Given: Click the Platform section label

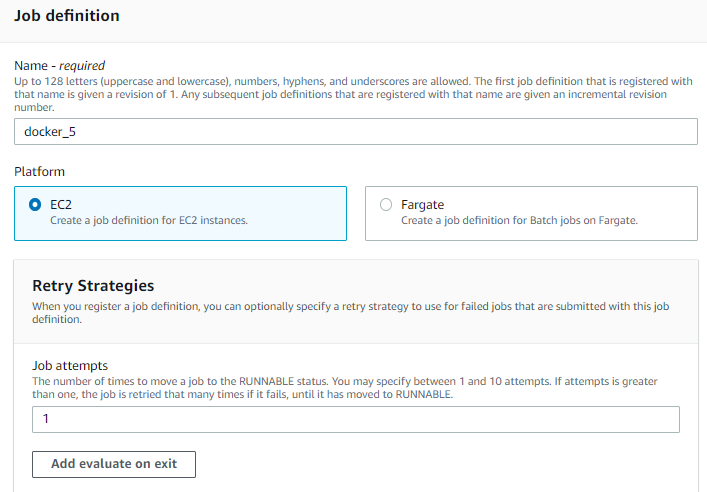Looking at the screenshot, I should point(39,172).
